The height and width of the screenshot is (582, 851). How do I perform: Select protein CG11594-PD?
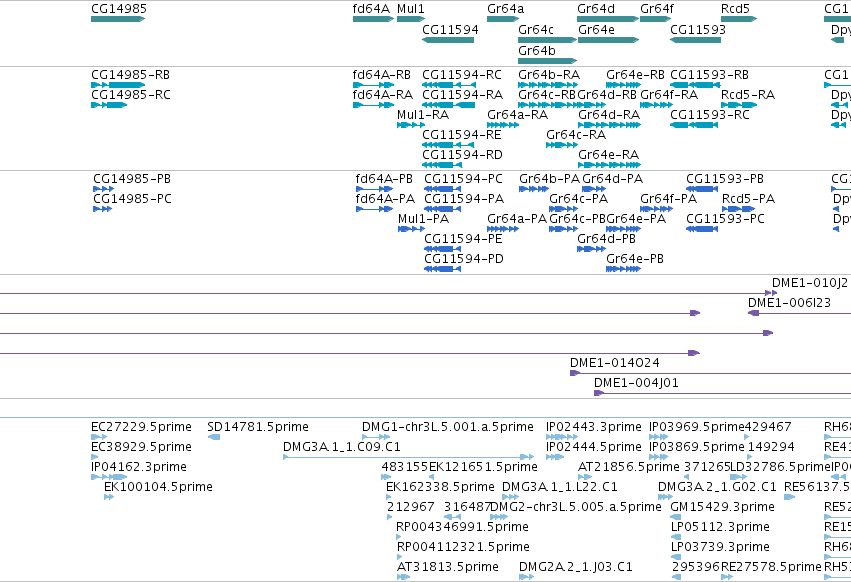(x=442, y=269)
